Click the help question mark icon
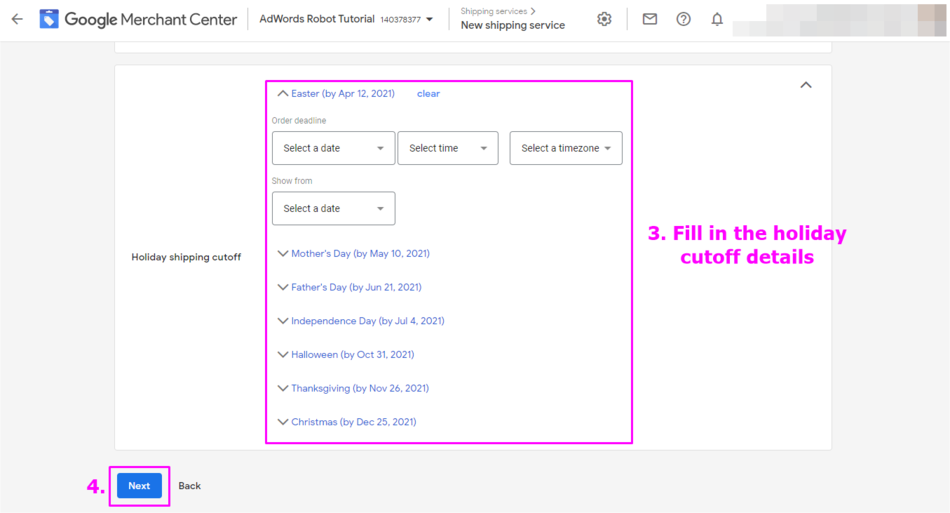Screen dimensions: 950x513 [683, 19]
